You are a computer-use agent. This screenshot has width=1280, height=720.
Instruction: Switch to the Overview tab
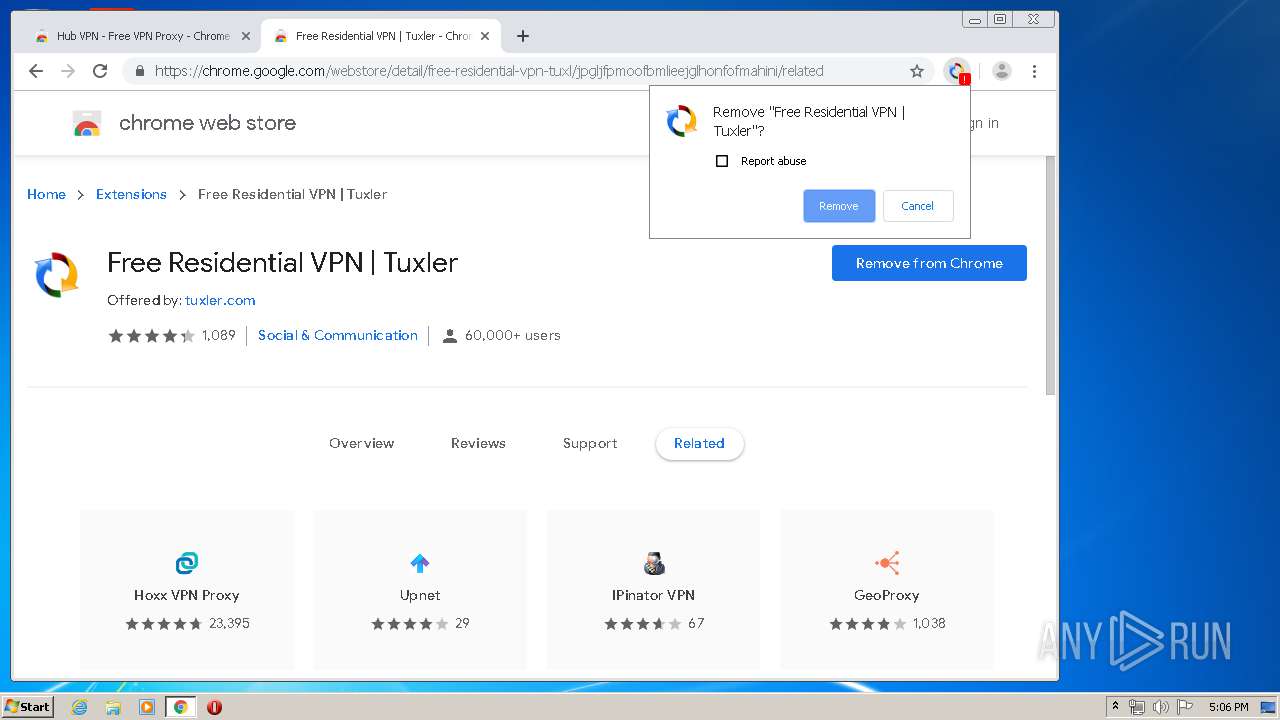coord(362,443)
